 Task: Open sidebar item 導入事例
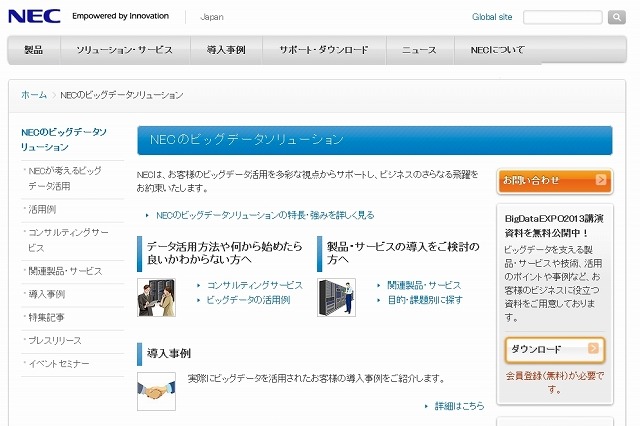coord(47,294)
